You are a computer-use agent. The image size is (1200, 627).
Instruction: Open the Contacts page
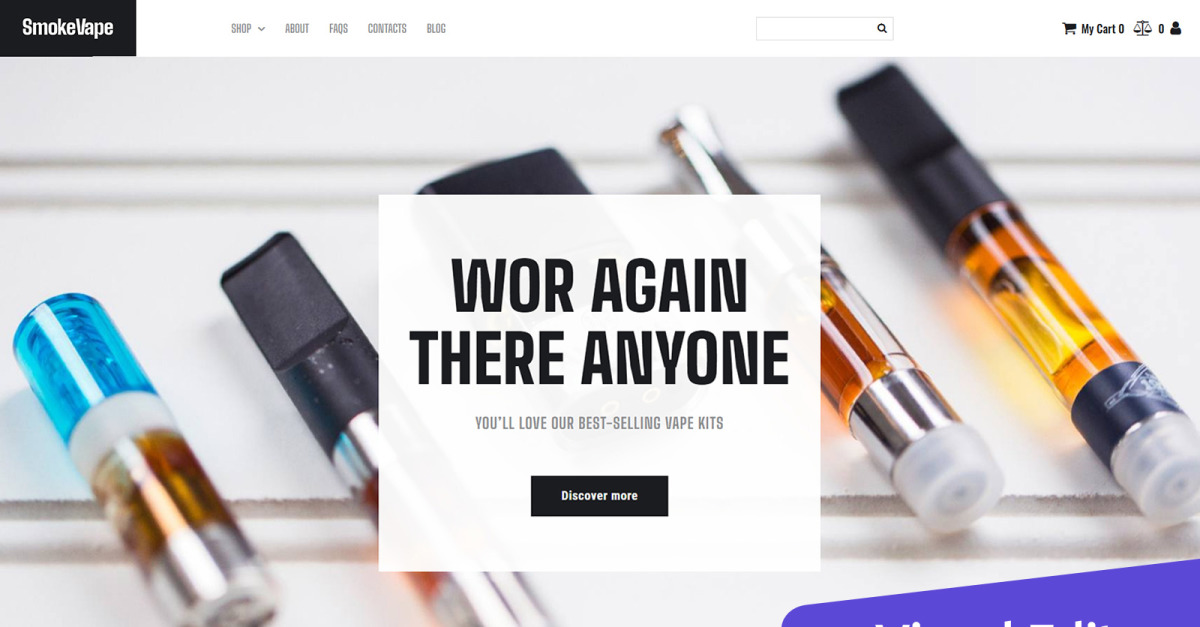coord(387,29)
